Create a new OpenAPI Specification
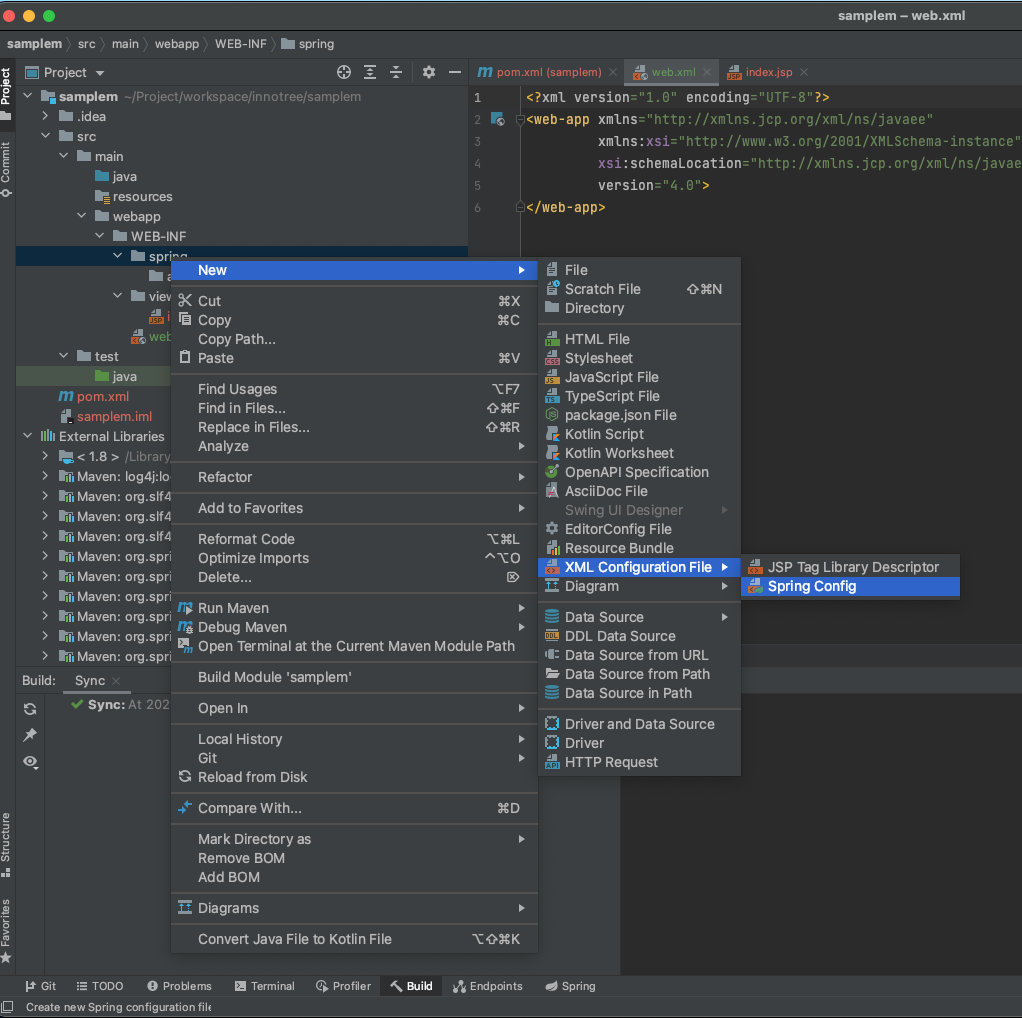1022x1018 pixels. tap(639, 472)
